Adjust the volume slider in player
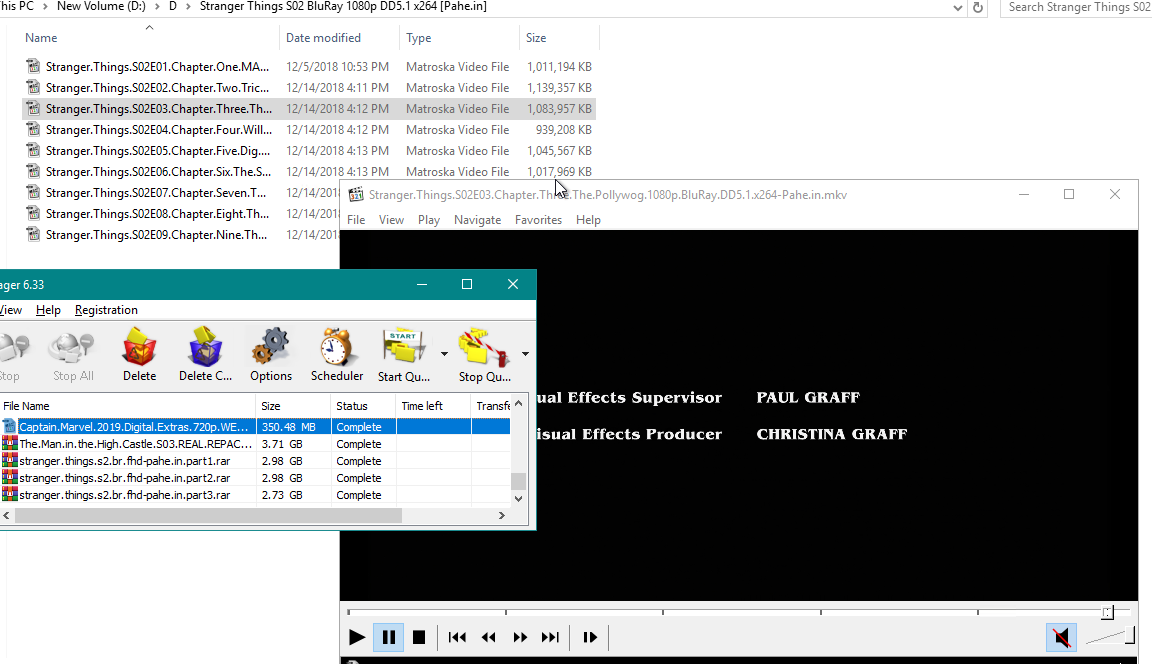Viewport: 1152px width, 664px height. 1110,636
